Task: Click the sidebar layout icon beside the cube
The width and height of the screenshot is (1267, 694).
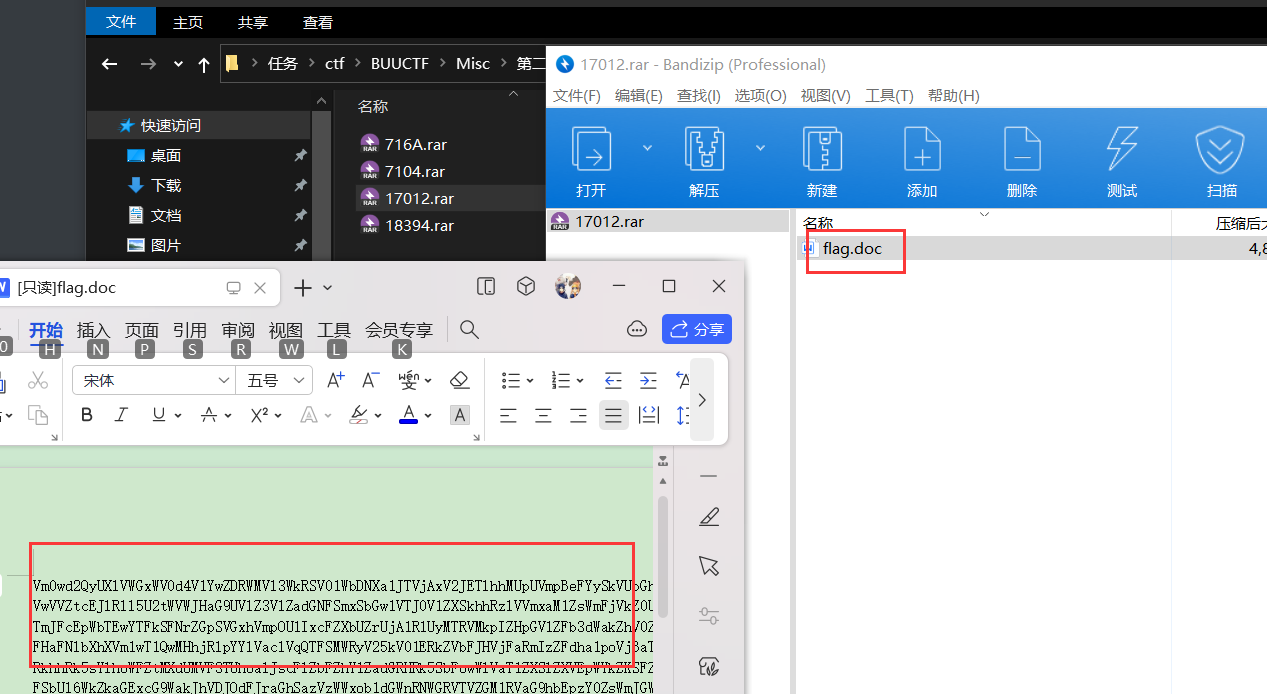Action: [x=486, y=287]
